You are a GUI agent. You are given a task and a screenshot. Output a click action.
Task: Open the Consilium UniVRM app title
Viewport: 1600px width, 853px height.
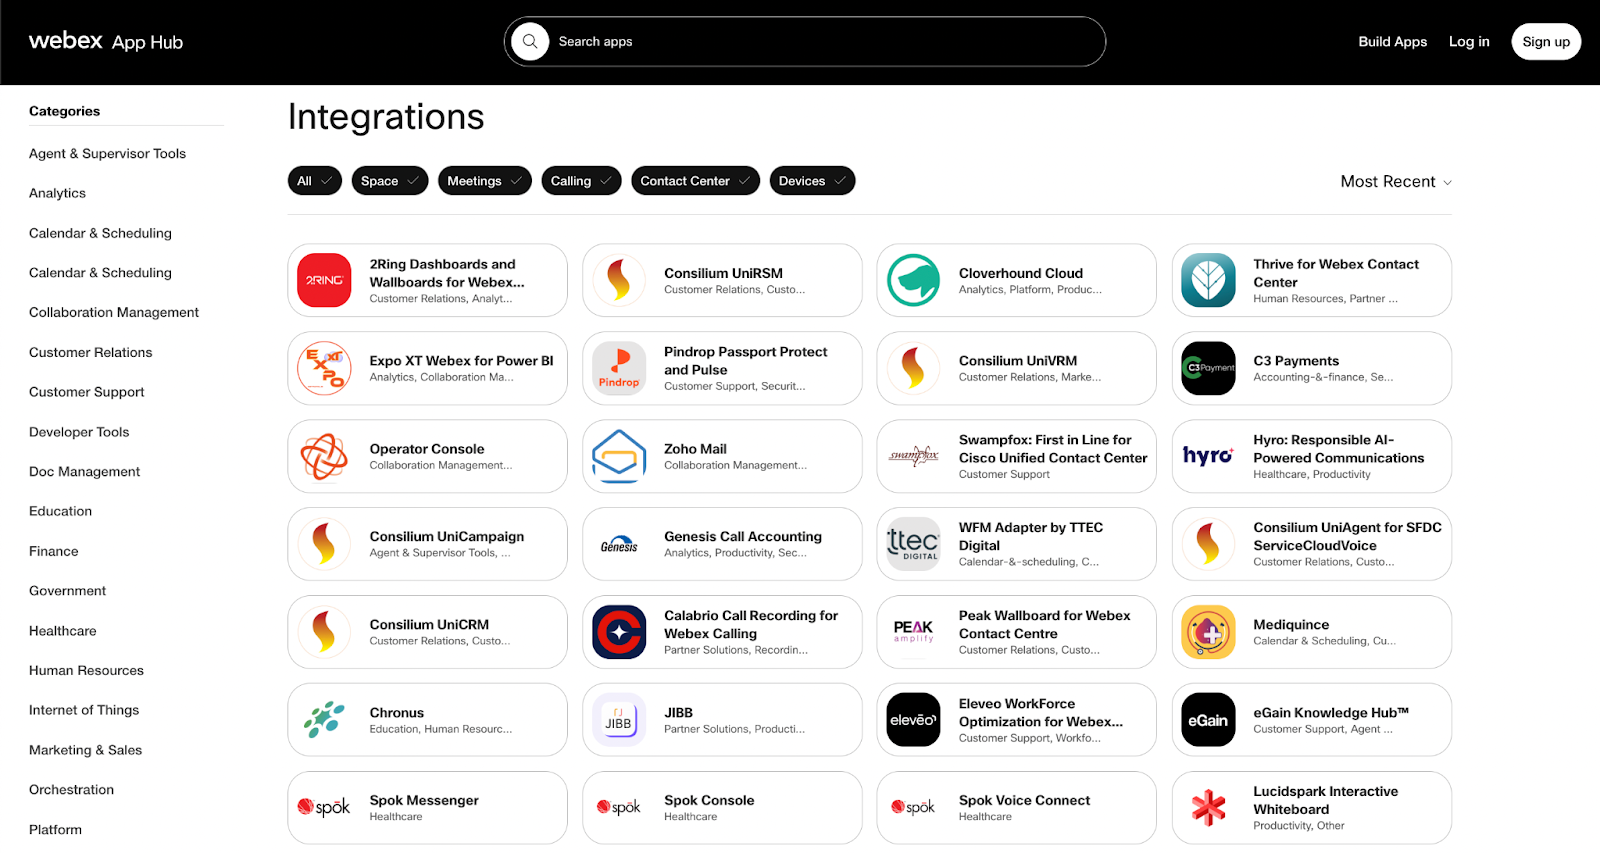click(x=1018, y=361)
